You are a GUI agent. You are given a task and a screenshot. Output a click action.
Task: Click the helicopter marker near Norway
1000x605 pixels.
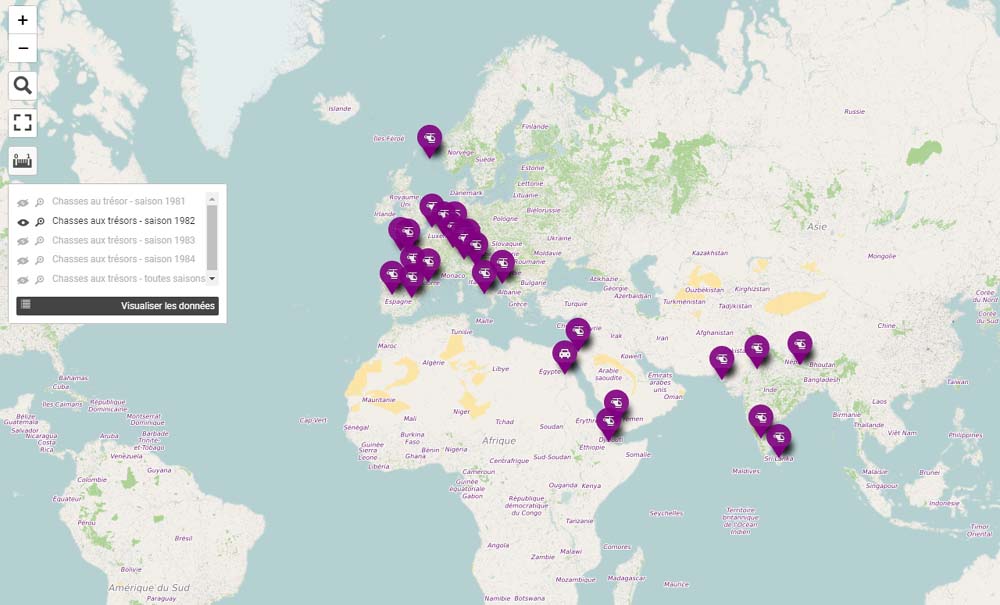click(x=429, y=138)
